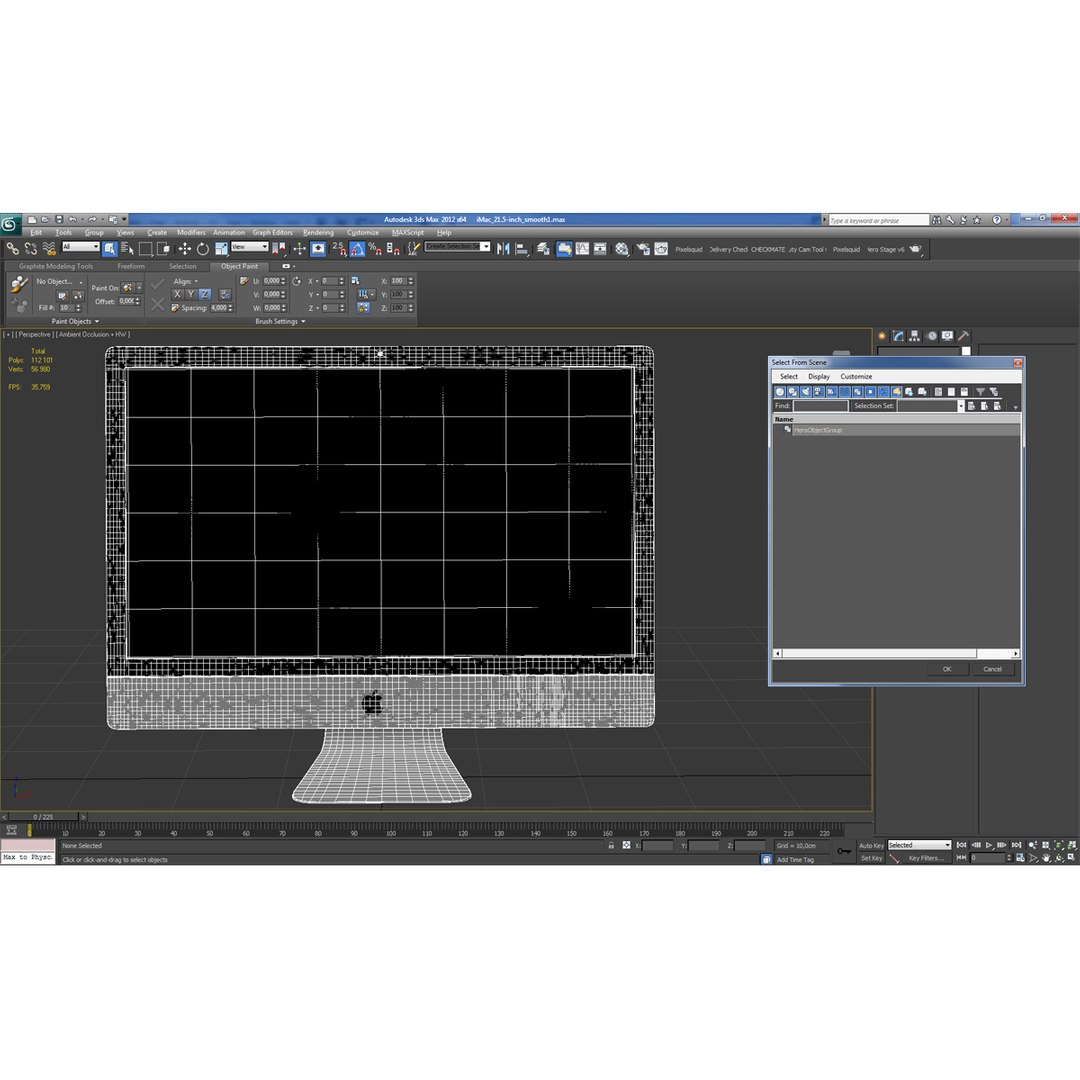Viewport: 1080px width, 1080px height.
Task: Open Key Filters settings
Action: coord(926,858)
